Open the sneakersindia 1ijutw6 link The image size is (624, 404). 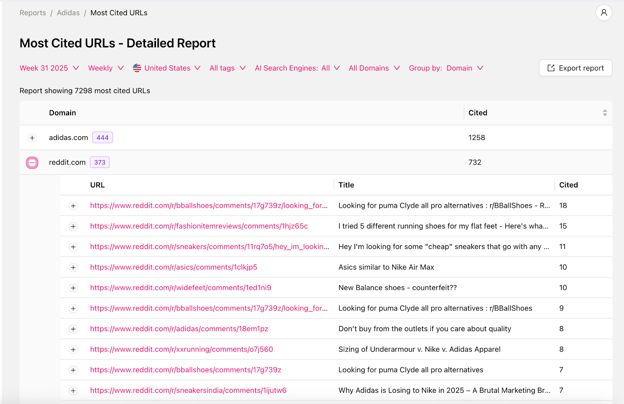(x=188, y=390)
